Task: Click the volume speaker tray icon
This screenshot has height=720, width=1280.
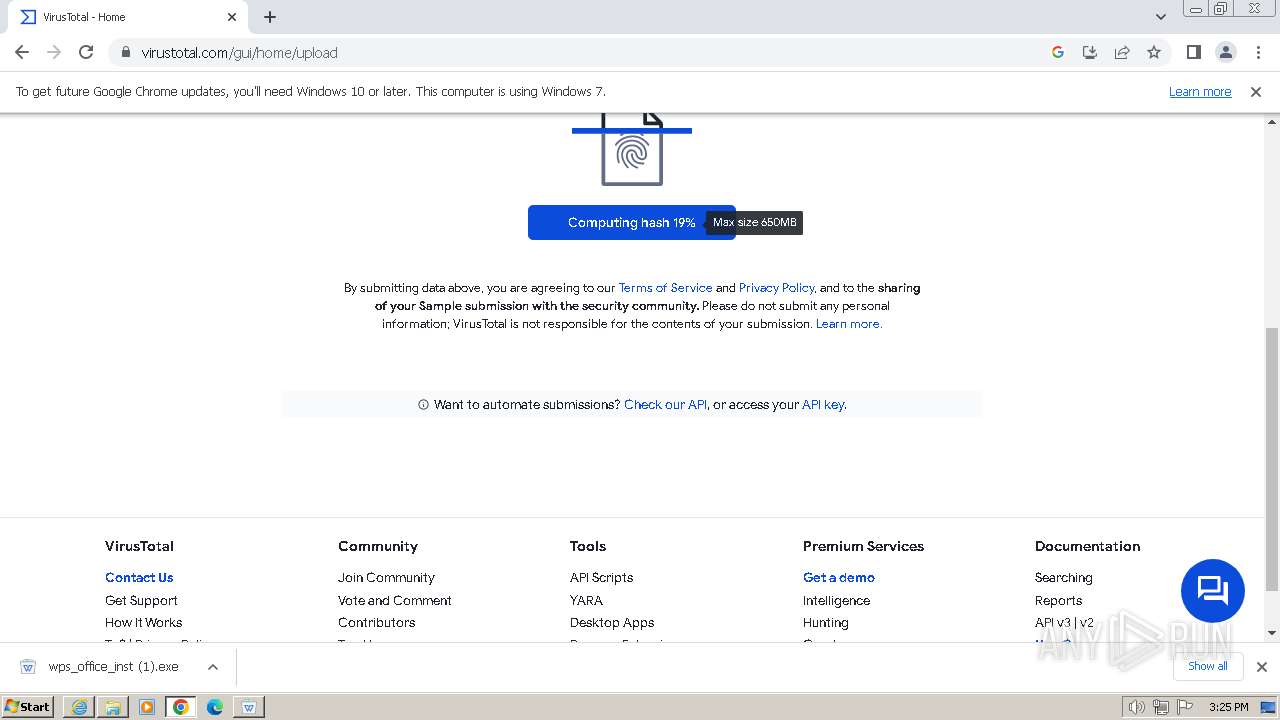Action: point(1136,707)
